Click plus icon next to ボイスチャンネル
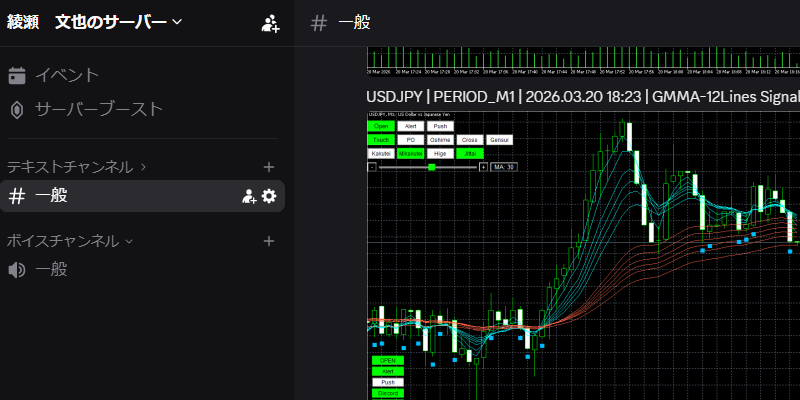The image size is (800, 400). tap(268, 241)
